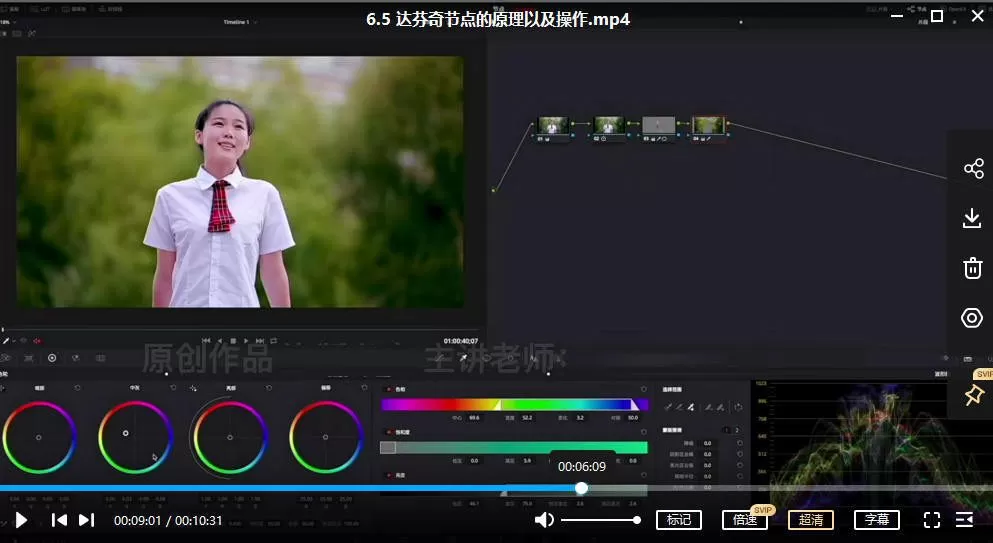Click the share icon in sidebar
Screen dimensions: 993x543
click(x=973, y=169)
